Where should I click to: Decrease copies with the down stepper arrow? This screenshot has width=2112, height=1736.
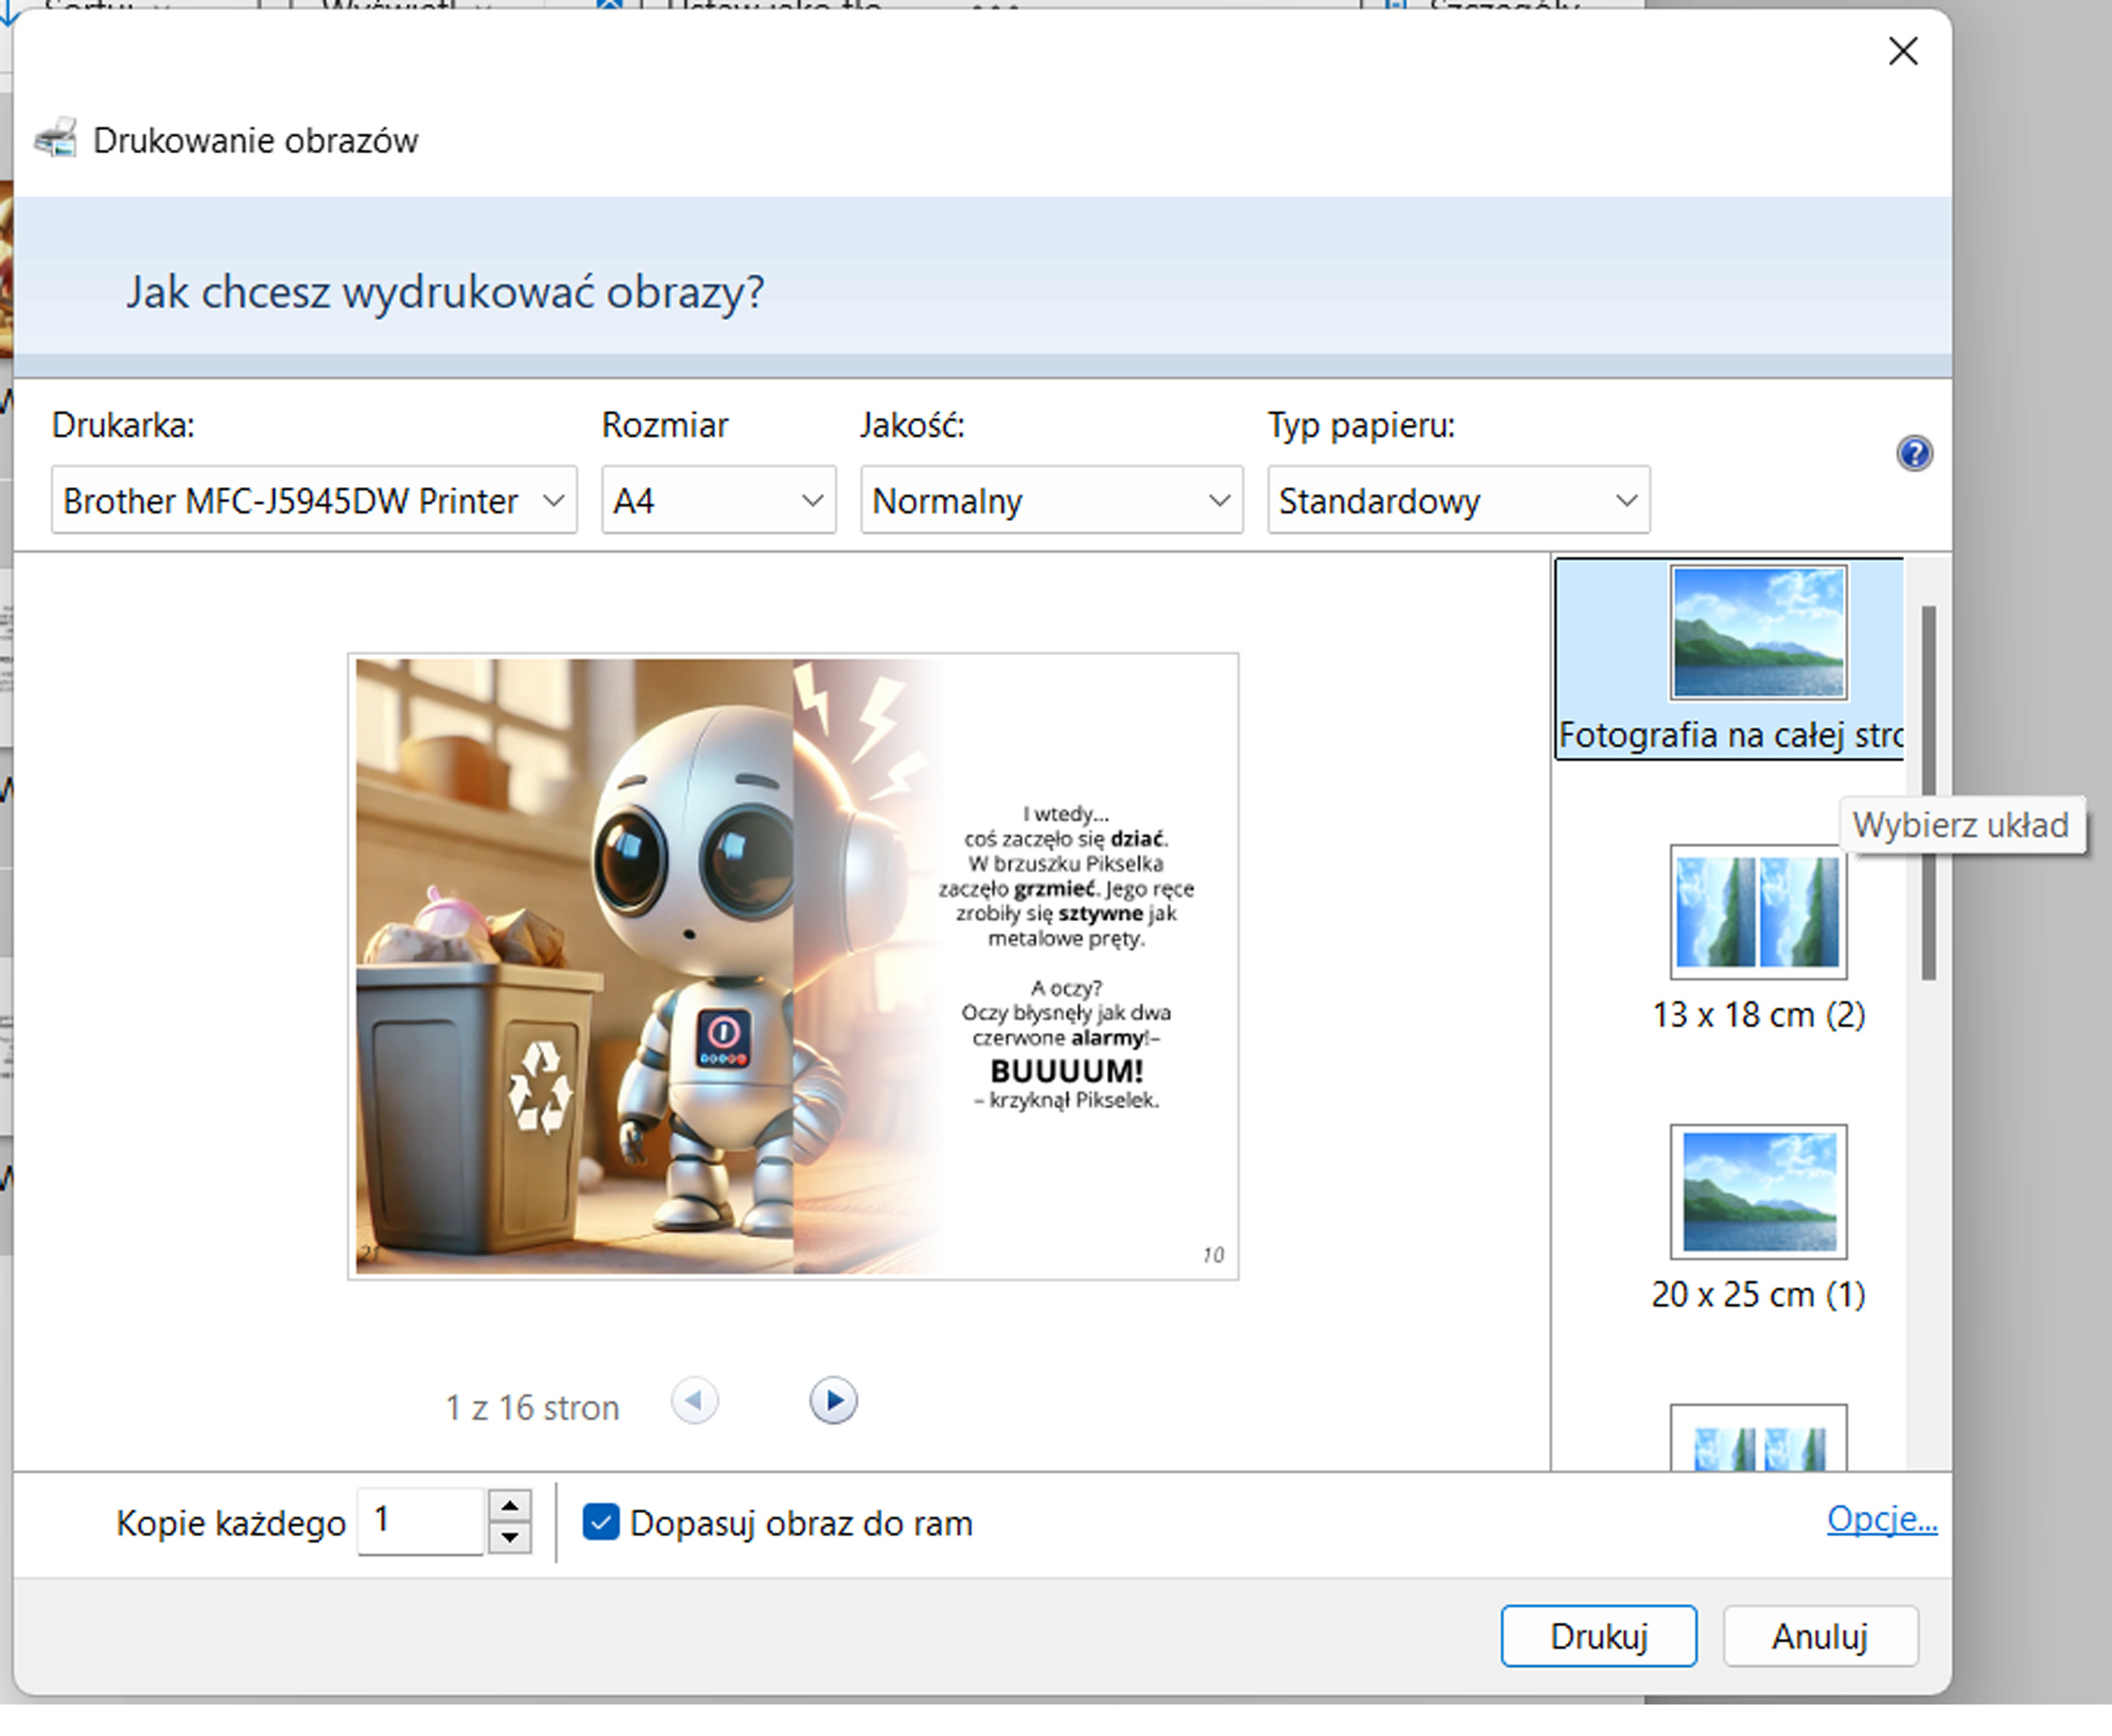pyautogui.click(x=510, y=1537)
